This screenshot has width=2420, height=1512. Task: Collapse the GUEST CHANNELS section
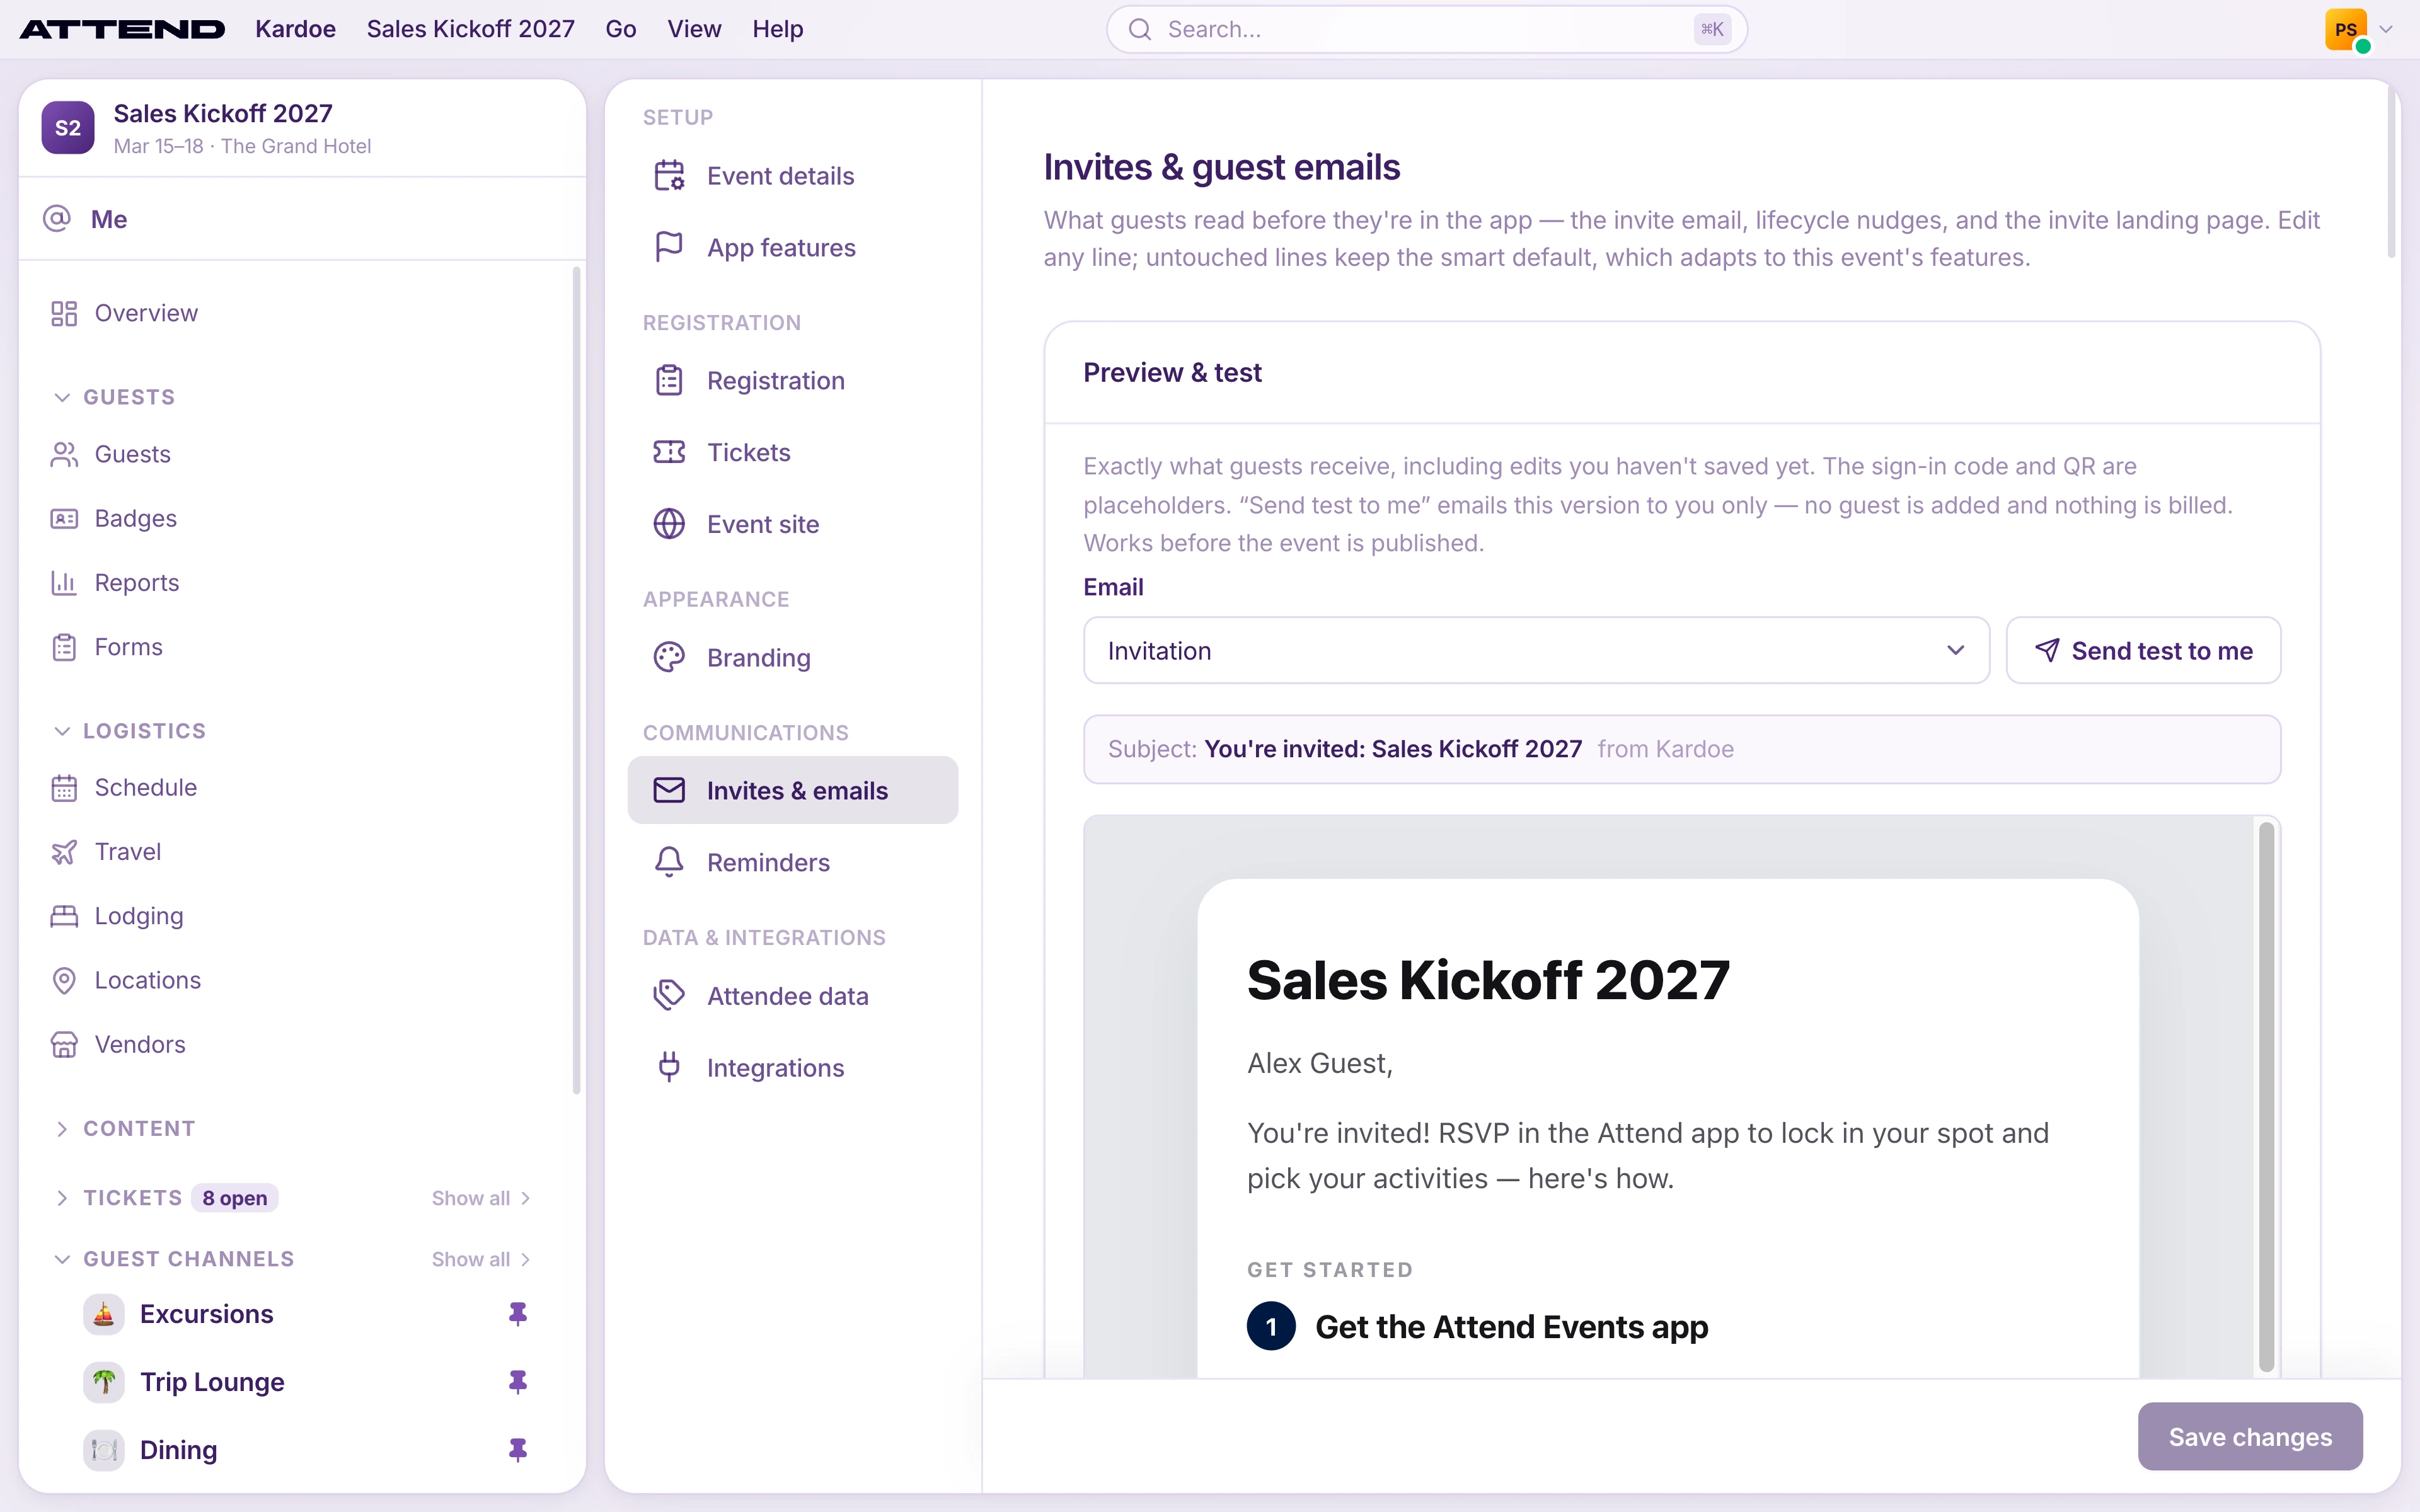click(x=62, y=1259)
